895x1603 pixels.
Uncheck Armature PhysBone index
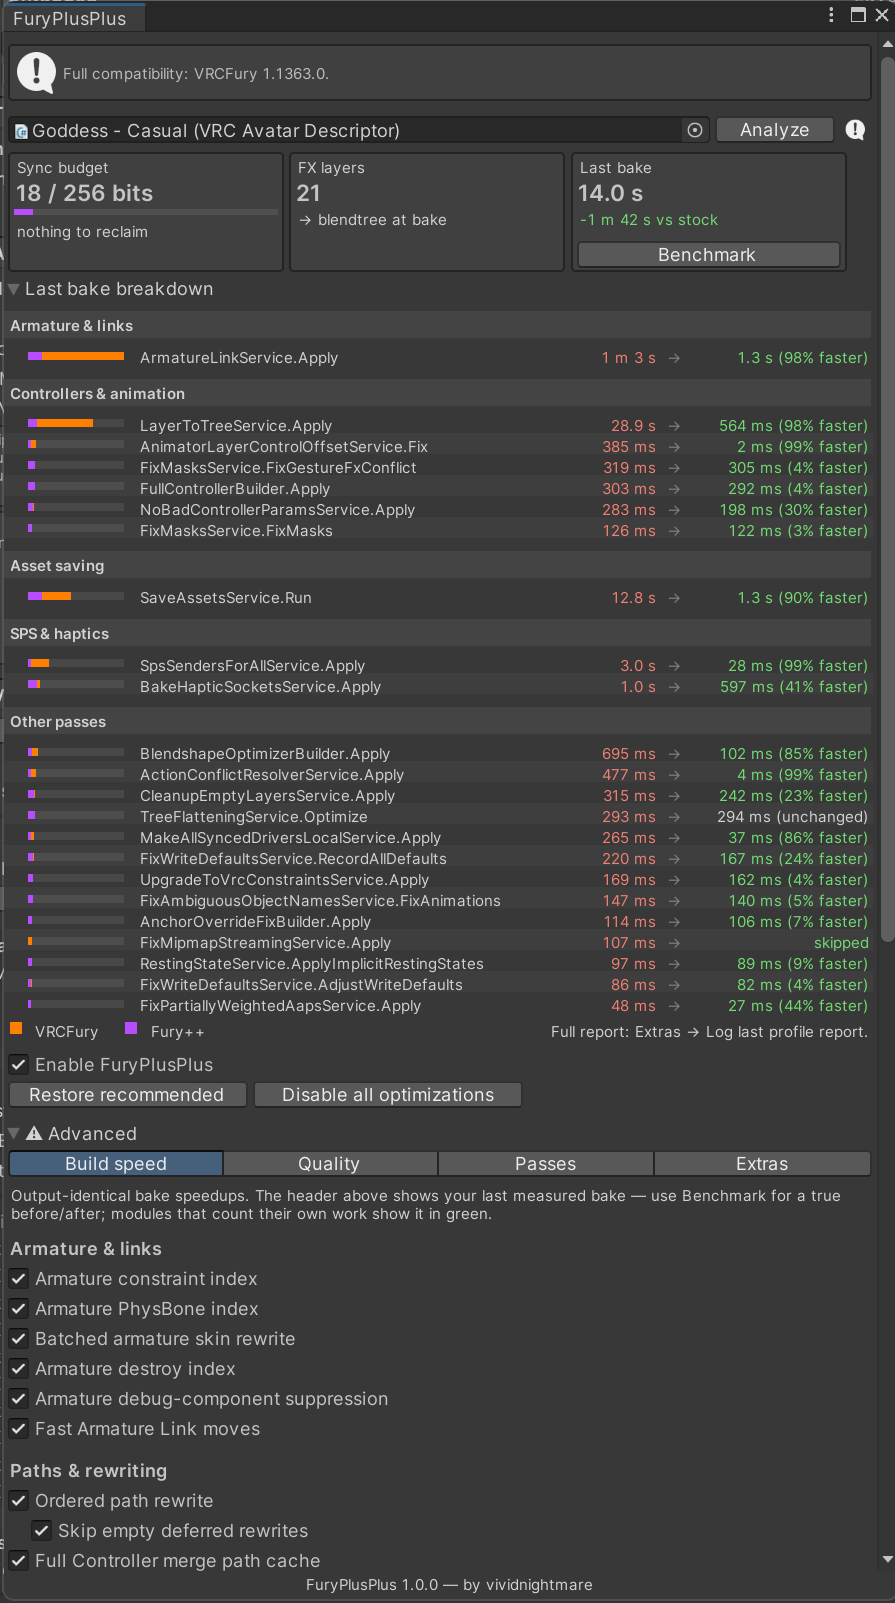click(19, 1308)
